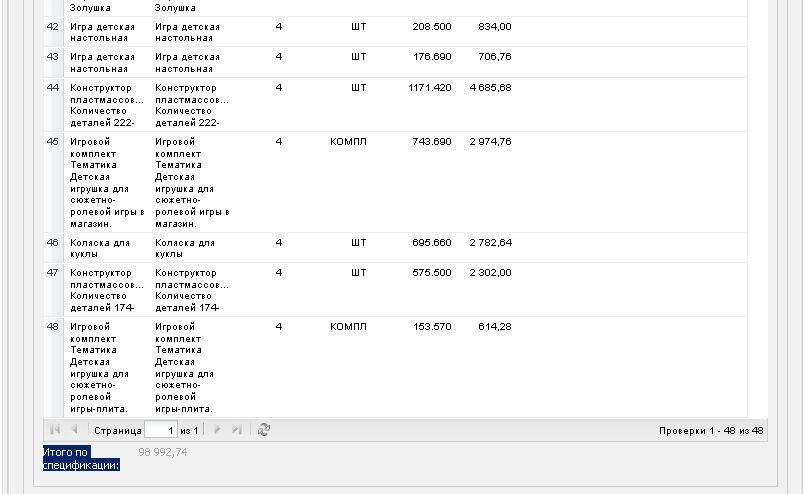Click price value 1171.420
This screenshot has height=494, width=803.
(x=430, y=88)
